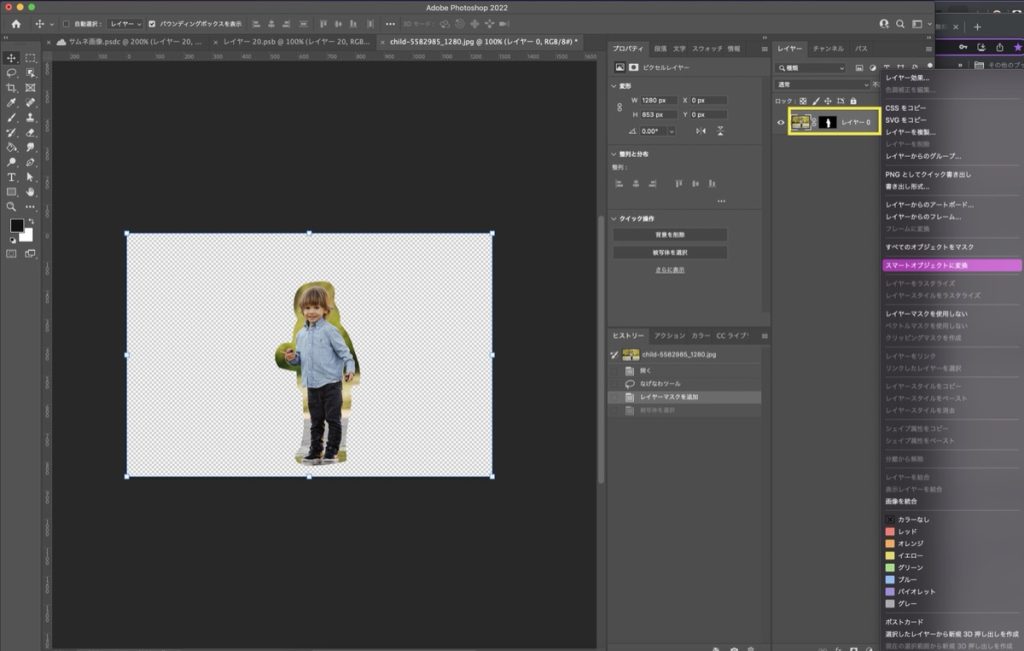Click the 被写体を選択 button
Image resolution: width=1024 pixels, height=651 pixels.
670,253
